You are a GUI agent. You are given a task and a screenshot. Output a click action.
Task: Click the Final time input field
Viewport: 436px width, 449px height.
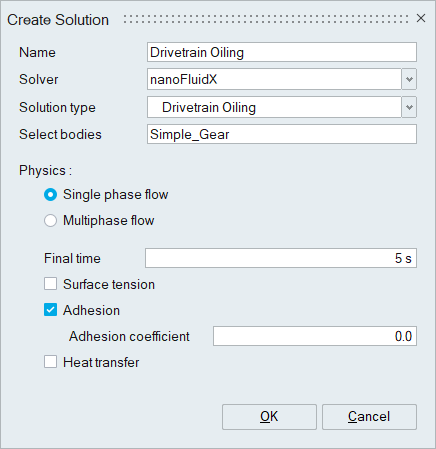pyautogui.click(x=281, y=258)
